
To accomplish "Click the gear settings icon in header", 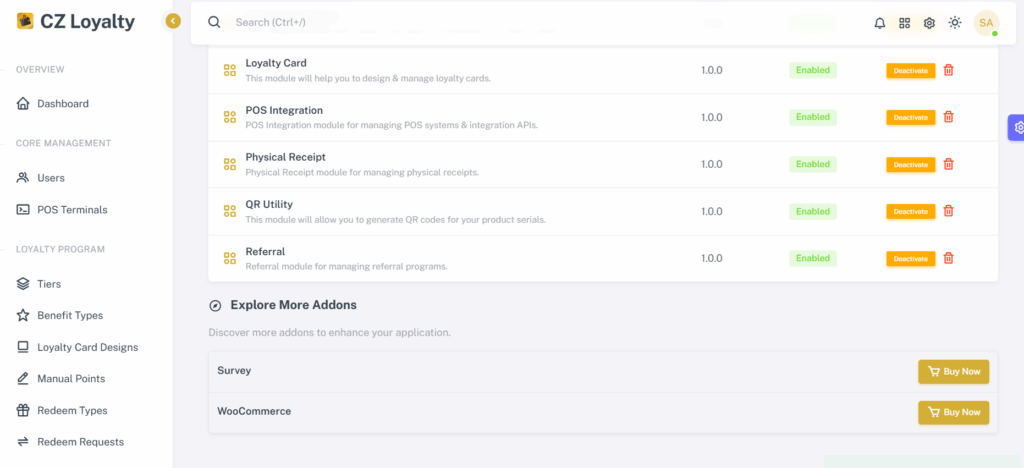I will (929, 23).
